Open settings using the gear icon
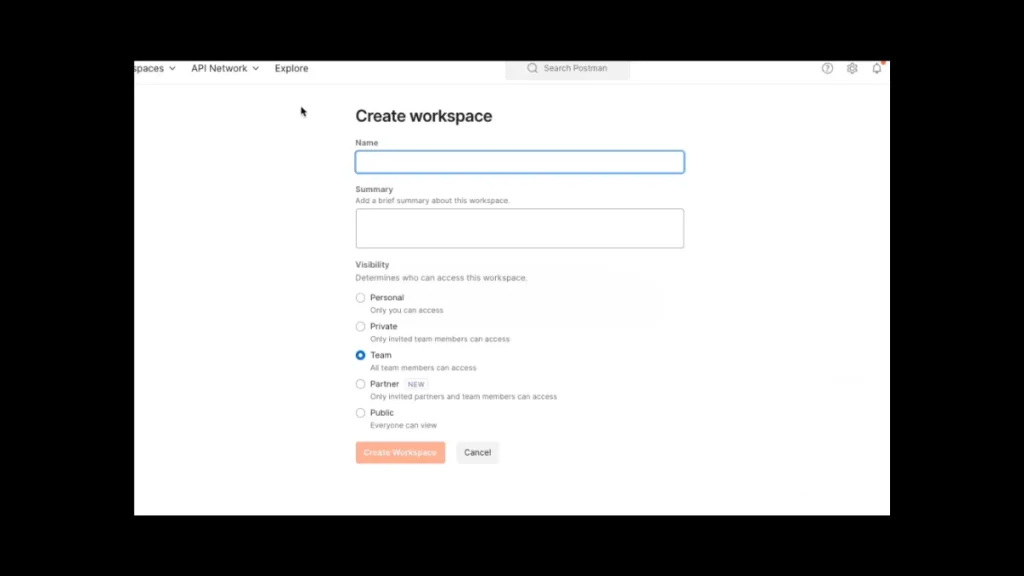This screenshot has width=1024, height=576. click(x=852, y=68)
